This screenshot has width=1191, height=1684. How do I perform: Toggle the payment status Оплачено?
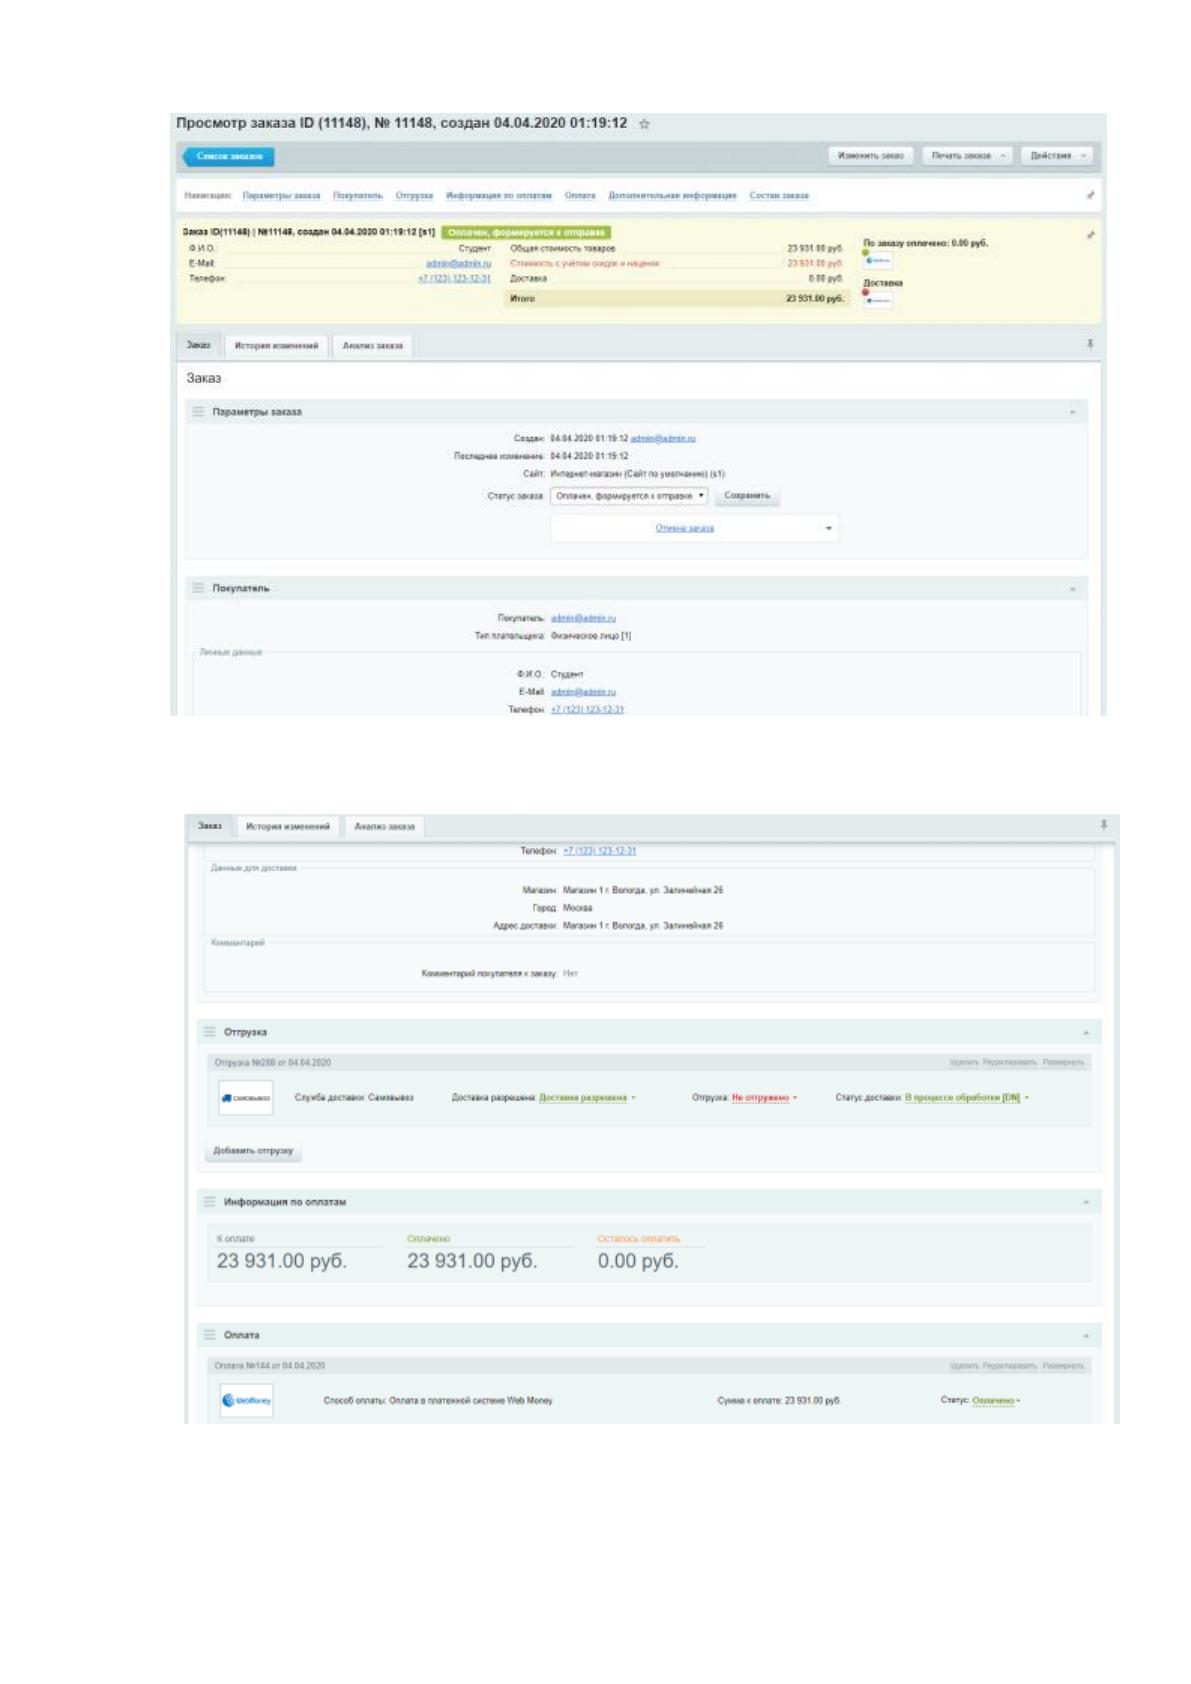click(996, 1400)
